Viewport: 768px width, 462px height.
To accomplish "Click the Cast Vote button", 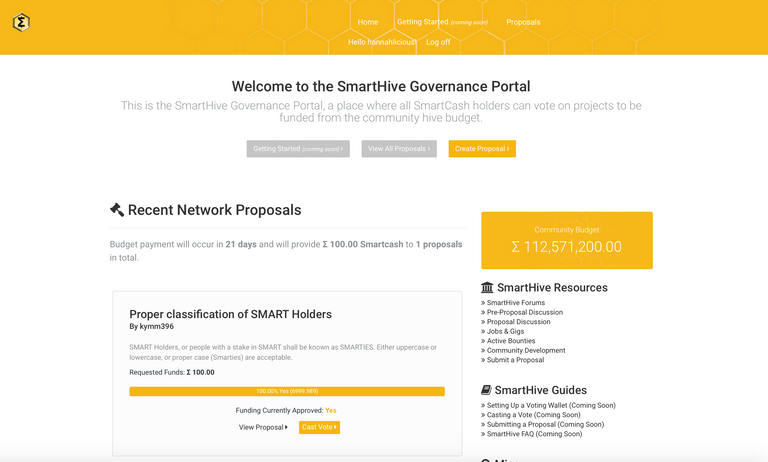I will click(x=319, y=427).
